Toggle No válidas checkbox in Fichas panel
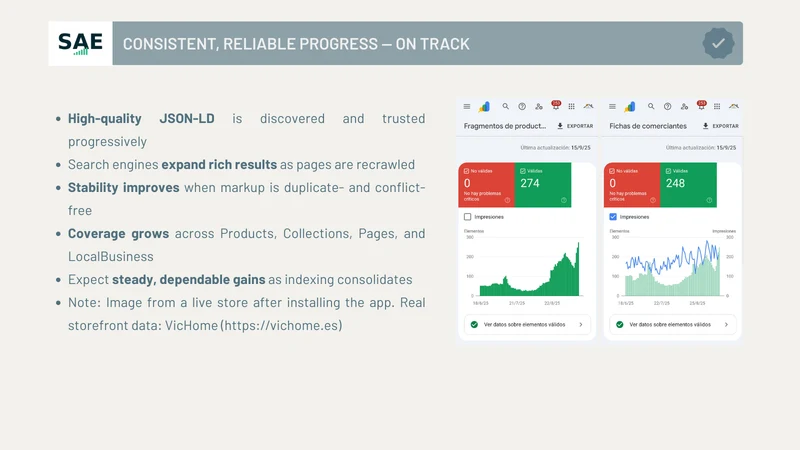Screen dimensions: 800x450 (612, 171)
